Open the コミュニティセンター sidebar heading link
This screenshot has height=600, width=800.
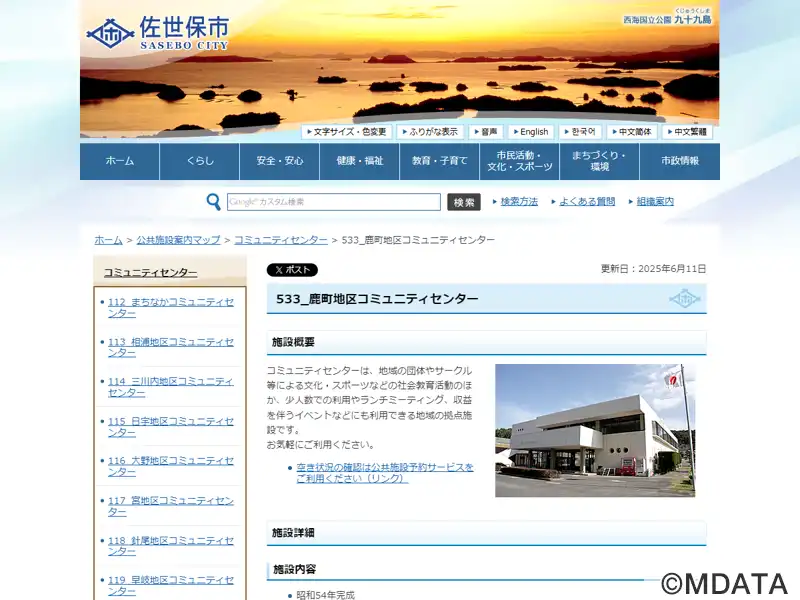point(151,272)
